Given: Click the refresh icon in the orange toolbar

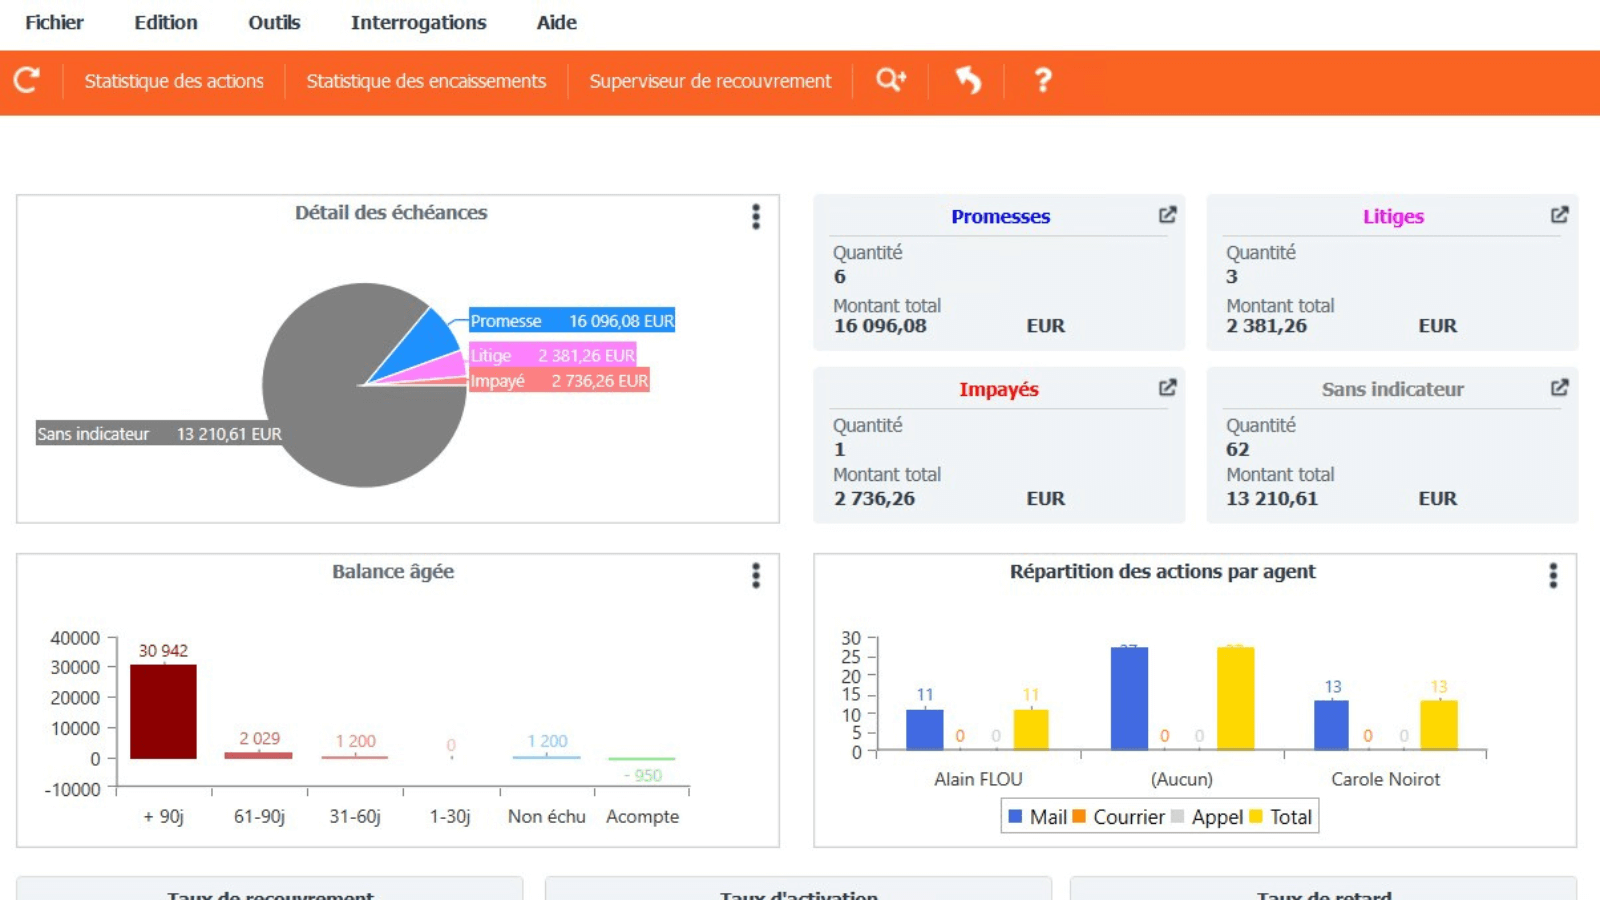Looking at the screenshot, I should coord(27,80).
